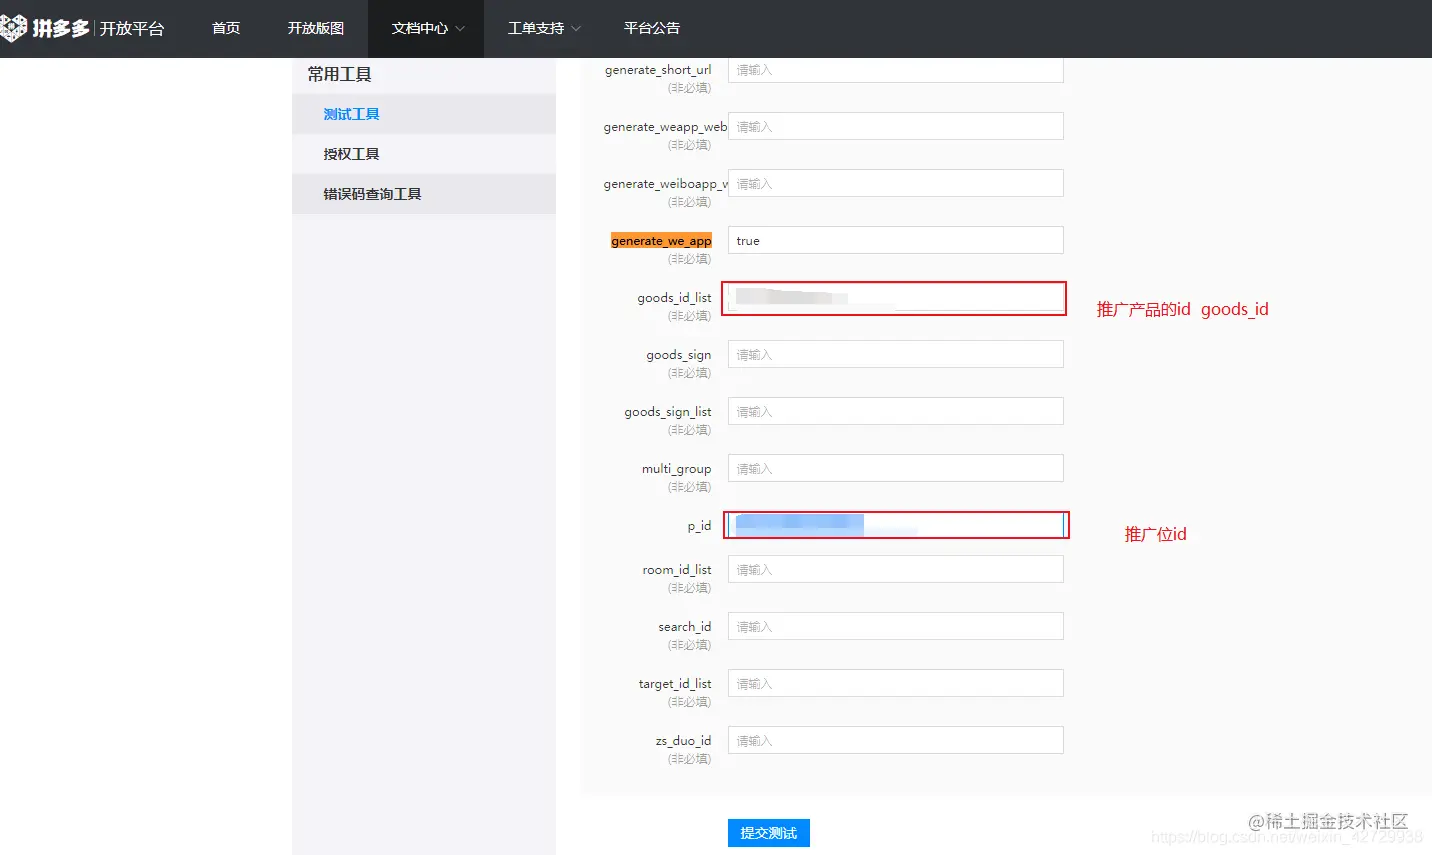Click the goods_id_list field label

pyautogui.click(x=674, y=298)
